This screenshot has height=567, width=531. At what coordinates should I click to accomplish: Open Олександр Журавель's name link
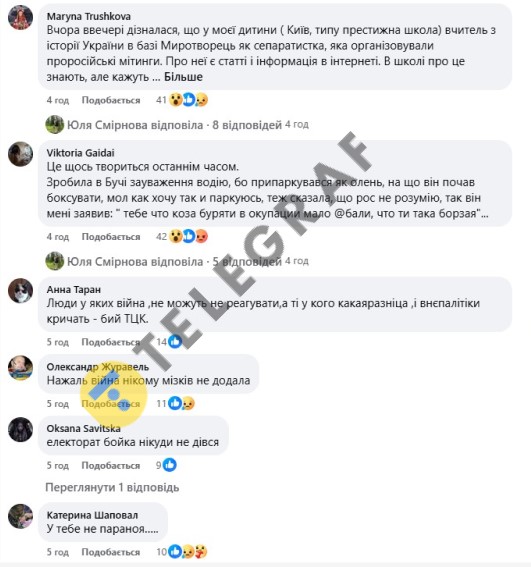click(x=98, y=367)
